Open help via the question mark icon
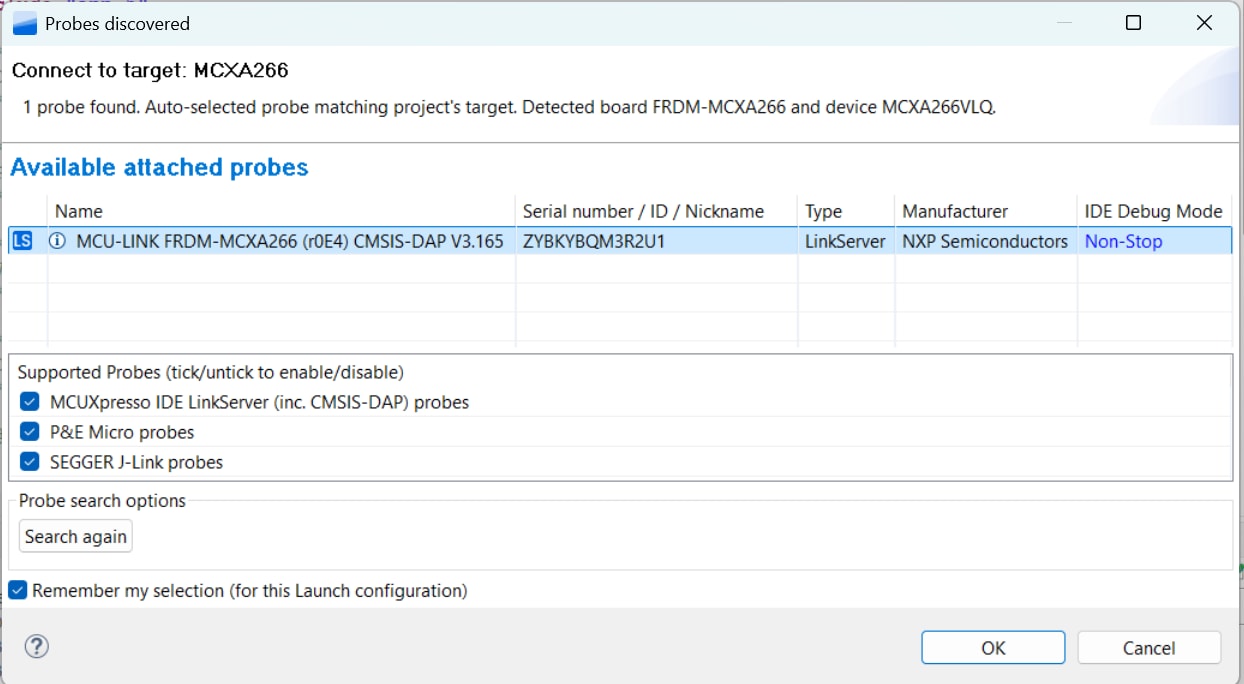This screenshot has height=684, width=1244. [37, 647]
